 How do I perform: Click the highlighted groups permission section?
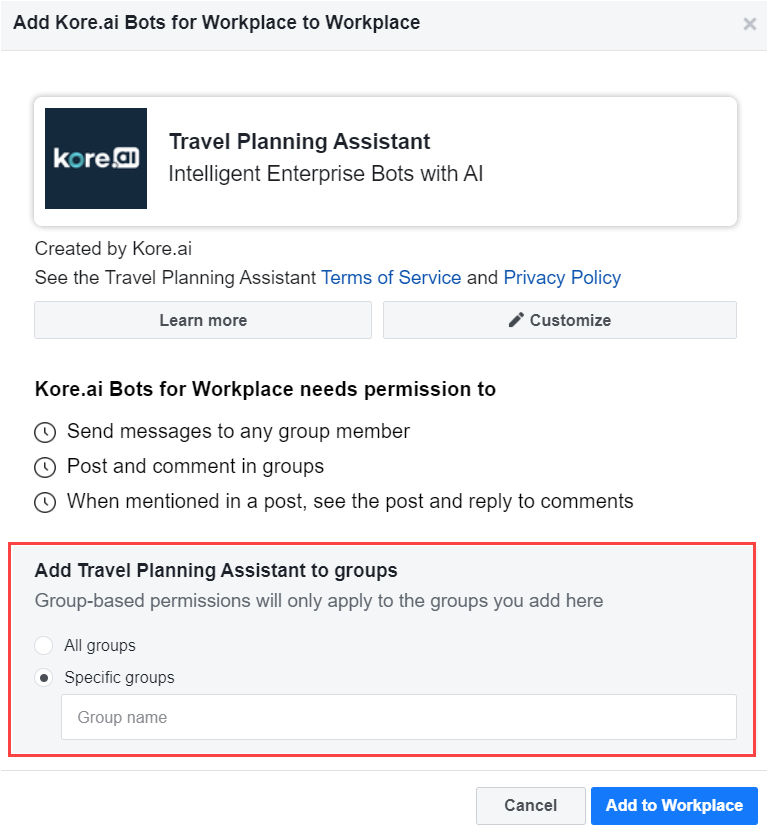click(x=384, y=645)
